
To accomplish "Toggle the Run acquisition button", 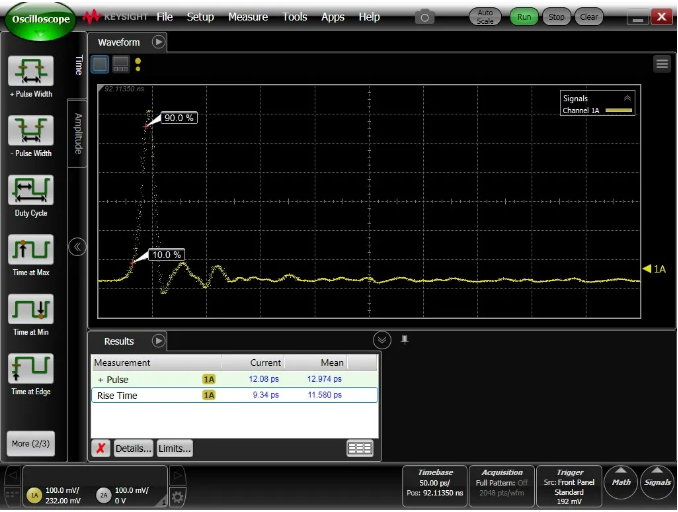I will click(522, 17).
